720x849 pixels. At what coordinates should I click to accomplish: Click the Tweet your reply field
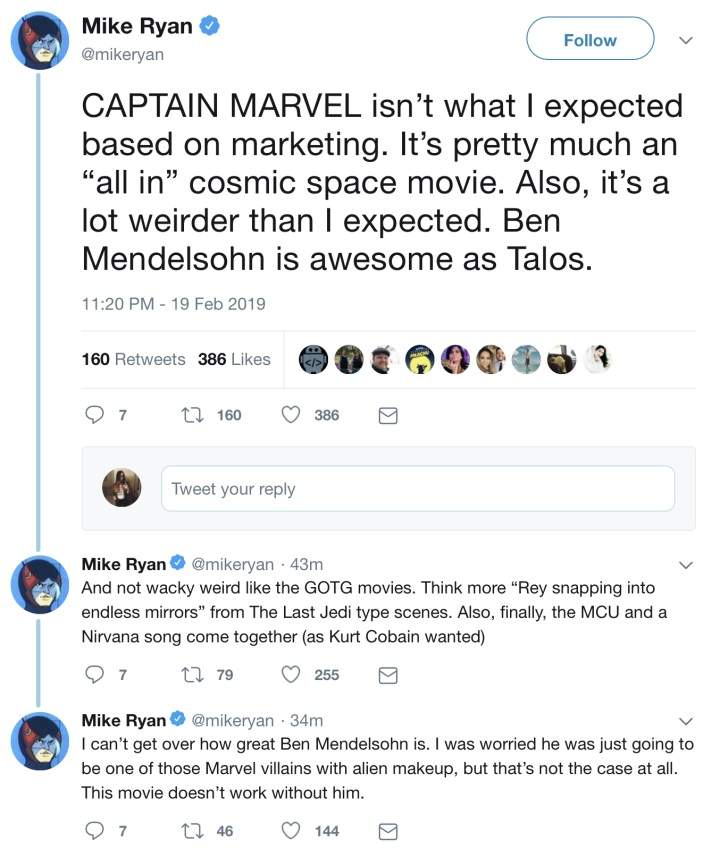coord(417,489)
